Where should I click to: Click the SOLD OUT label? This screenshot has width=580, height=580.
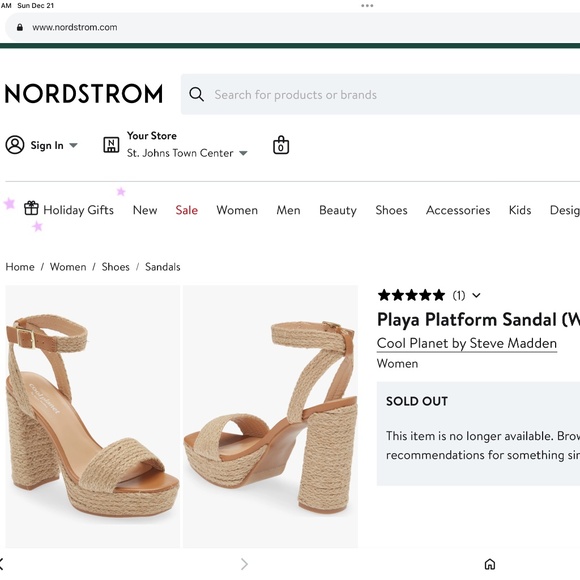(x=417, y=401)
